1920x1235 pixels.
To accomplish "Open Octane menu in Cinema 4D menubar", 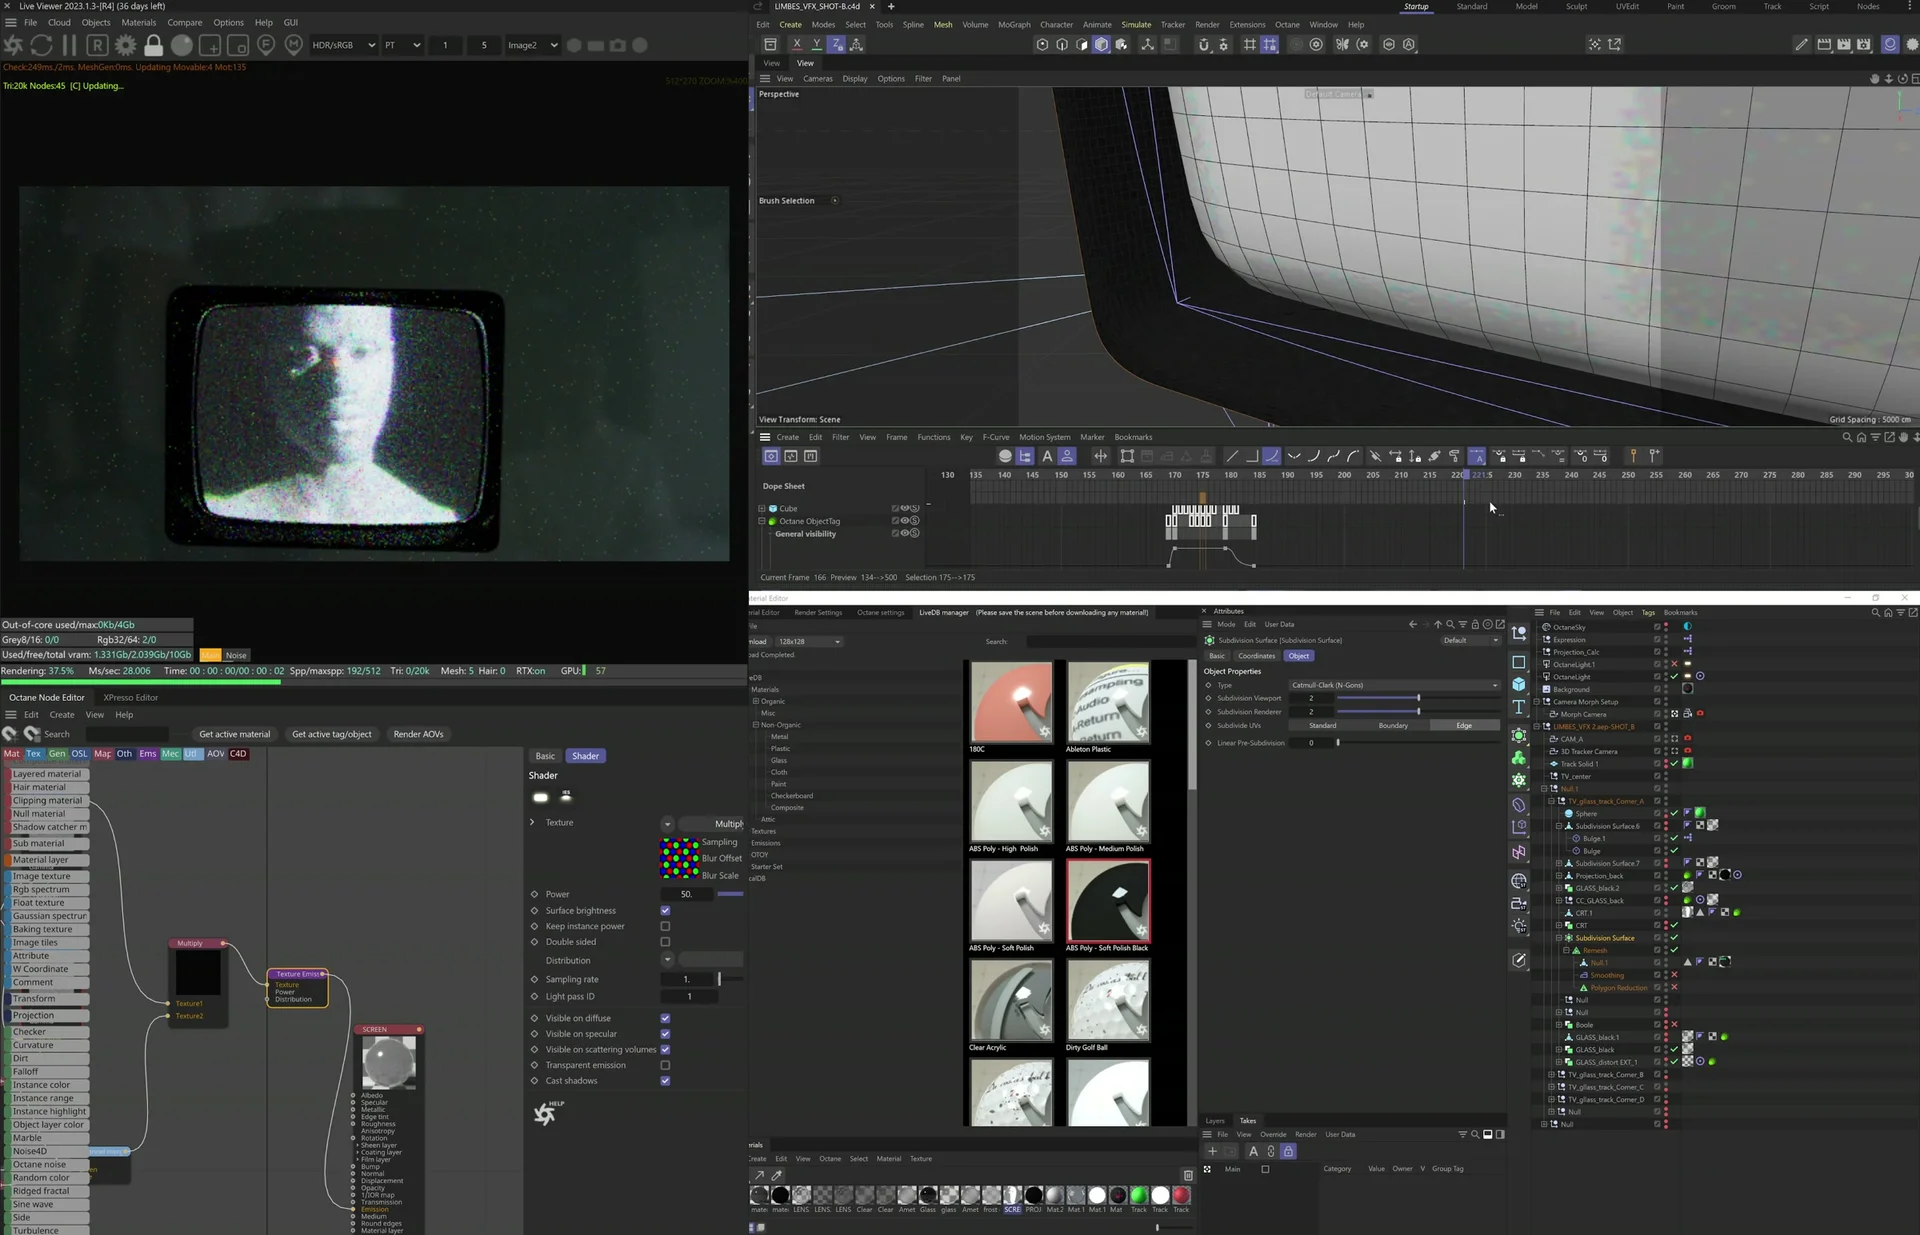I will pyautogui.click(x=1287, y=24).
